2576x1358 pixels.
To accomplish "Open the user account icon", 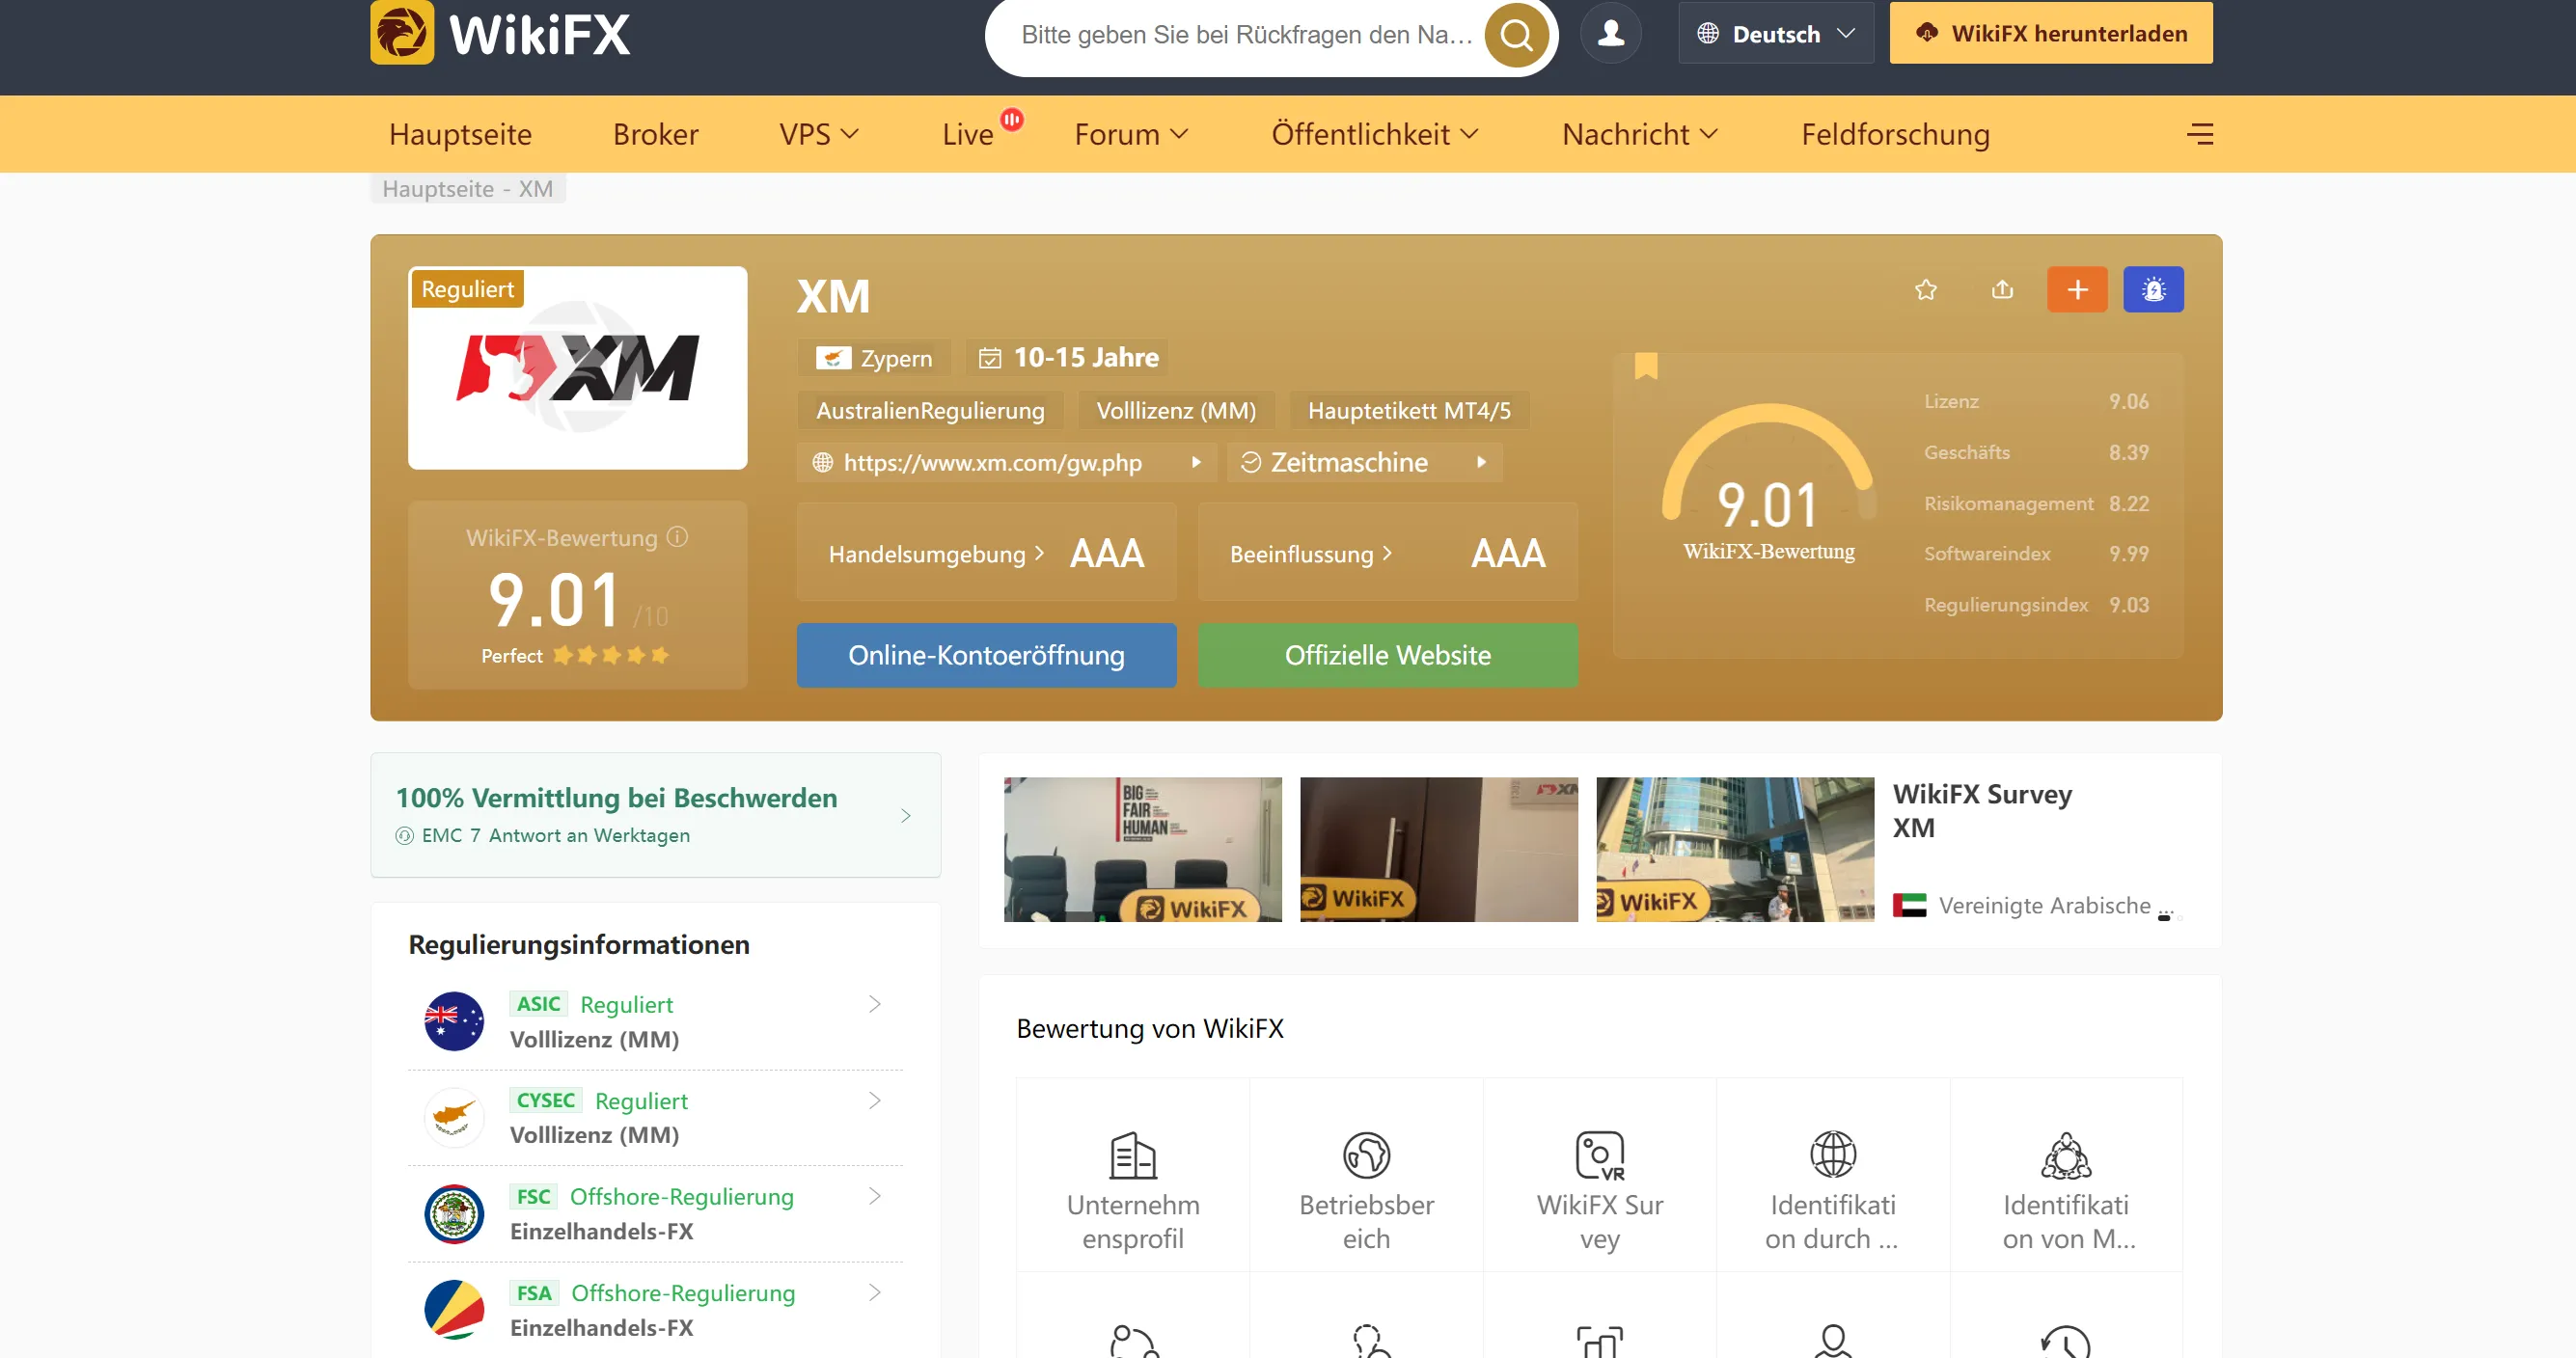I will (x=1610, y=33).
